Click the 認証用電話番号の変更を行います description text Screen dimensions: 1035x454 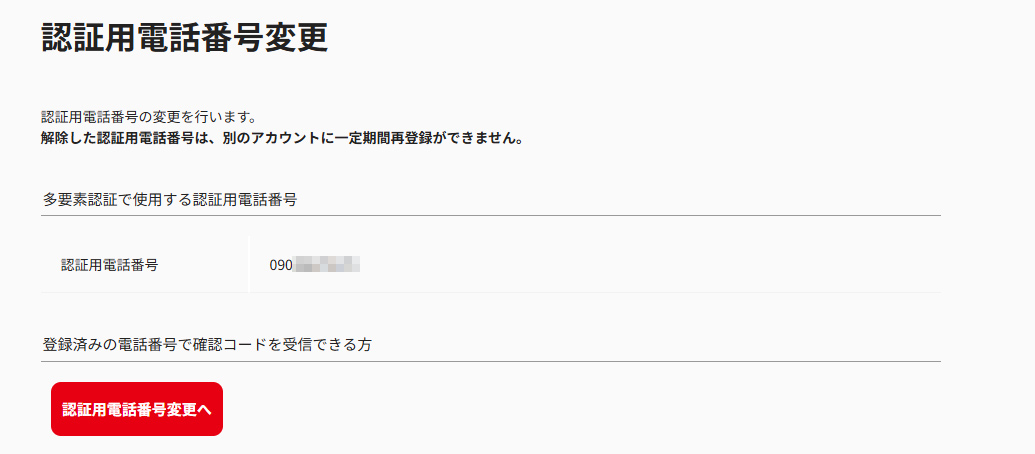pos(149,118)
